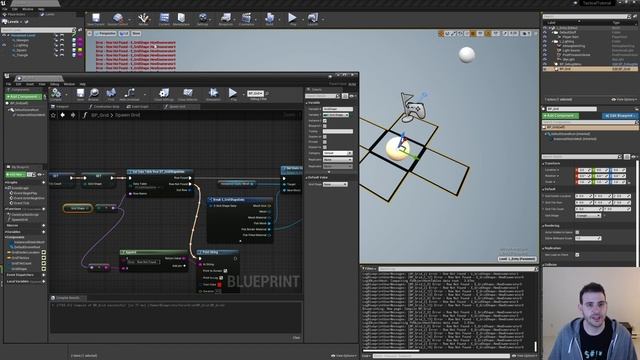Click the Variable Name input field
Viewport: 640px width, 360px height.
pos(338,109)
